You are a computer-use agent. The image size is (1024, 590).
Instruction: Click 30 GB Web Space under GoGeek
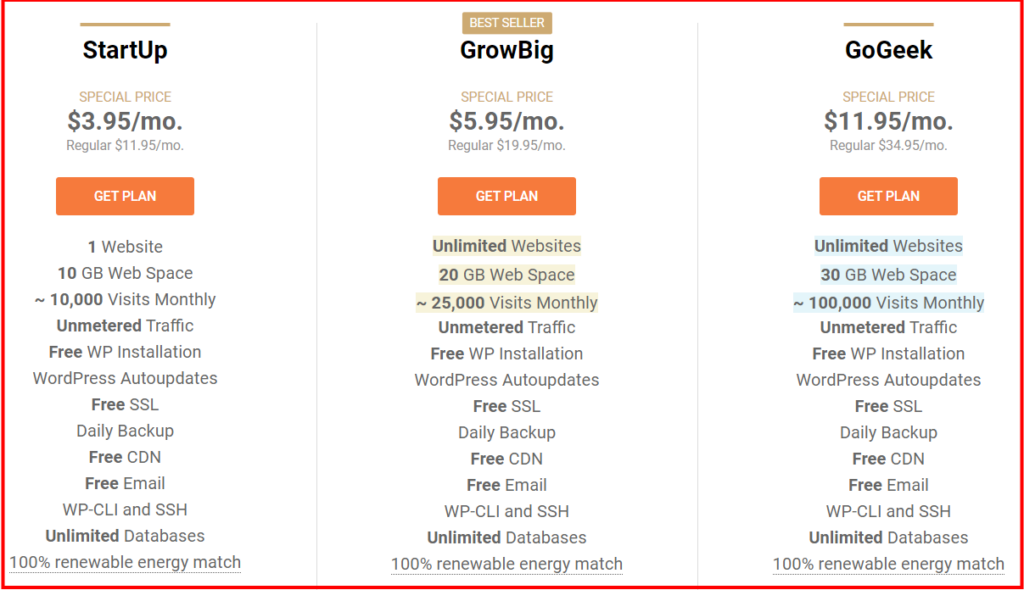[888, 272]
